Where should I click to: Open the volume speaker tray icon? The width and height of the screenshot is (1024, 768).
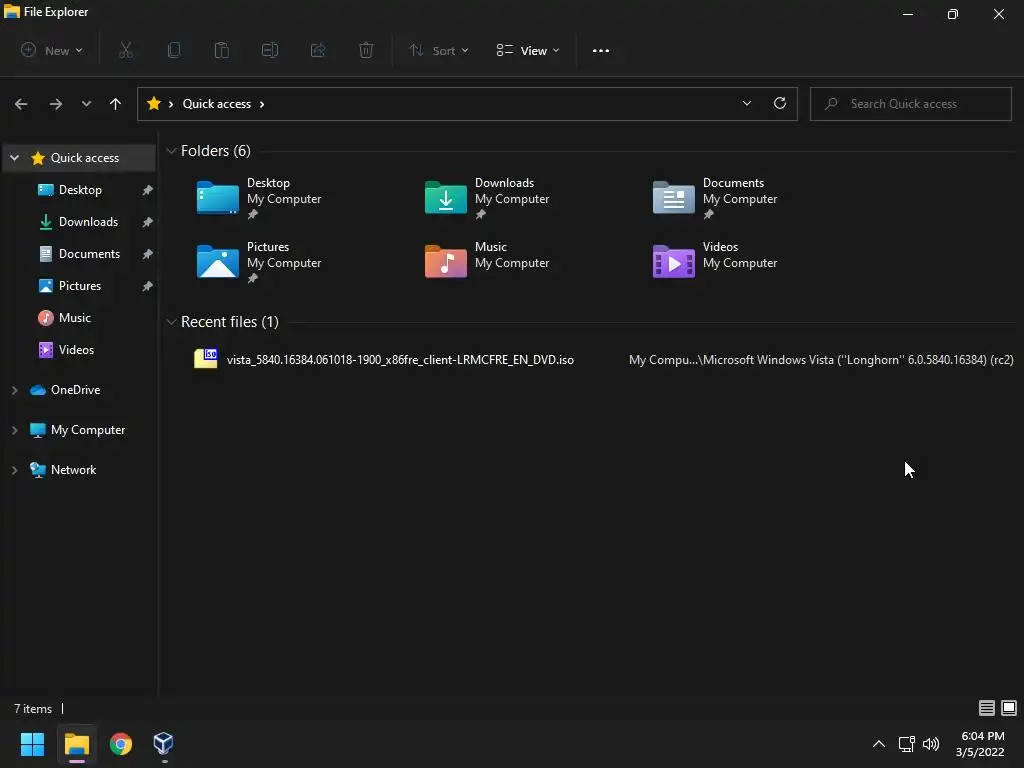(931, 744)
